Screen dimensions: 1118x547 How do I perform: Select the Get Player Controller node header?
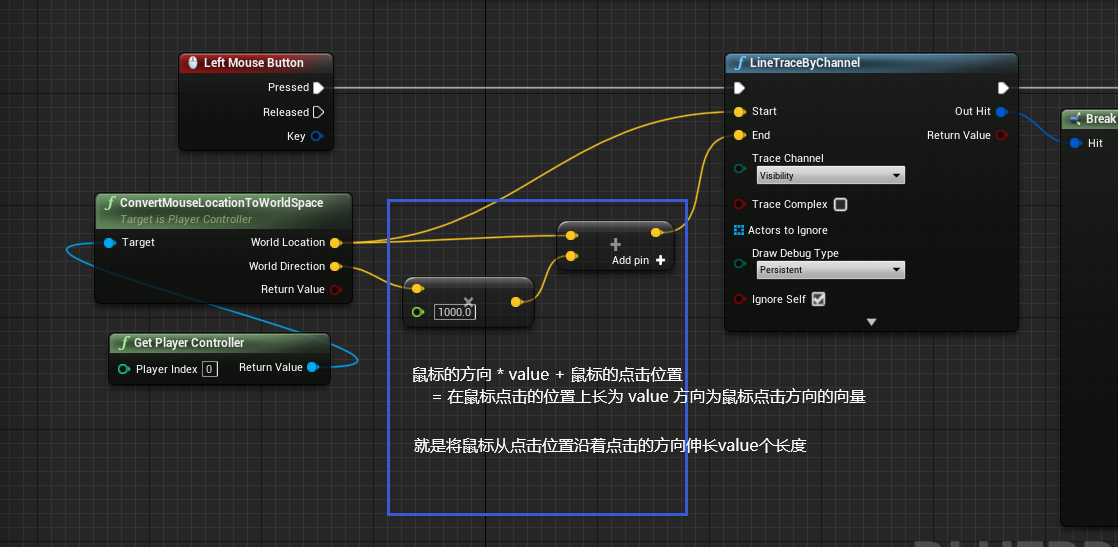219,343
